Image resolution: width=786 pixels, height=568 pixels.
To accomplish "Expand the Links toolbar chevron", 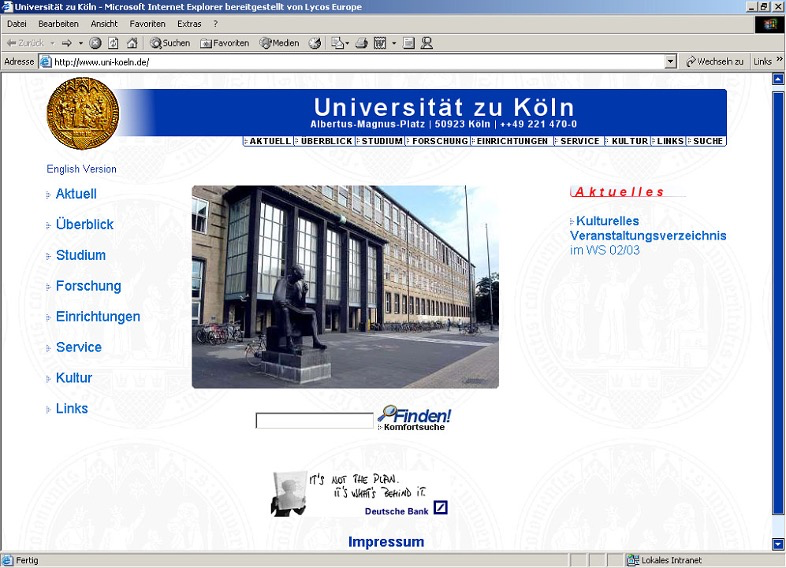I will click(x=779, y=59).
